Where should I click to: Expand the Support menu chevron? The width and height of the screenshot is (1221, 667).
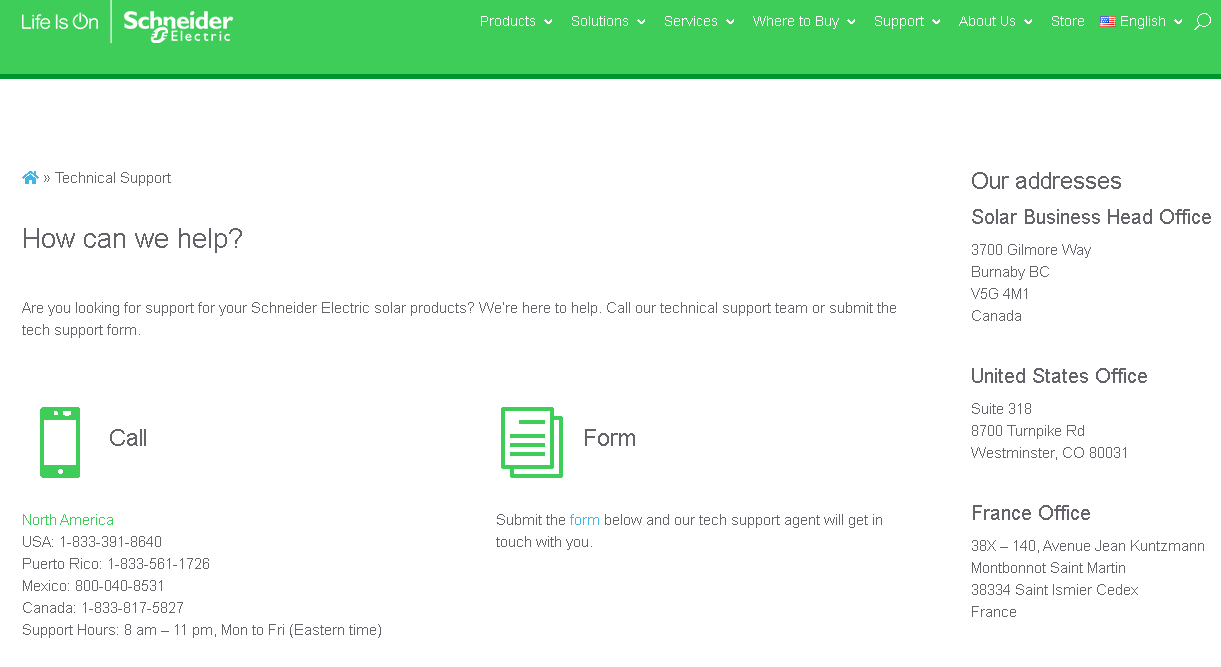(936, 22)
